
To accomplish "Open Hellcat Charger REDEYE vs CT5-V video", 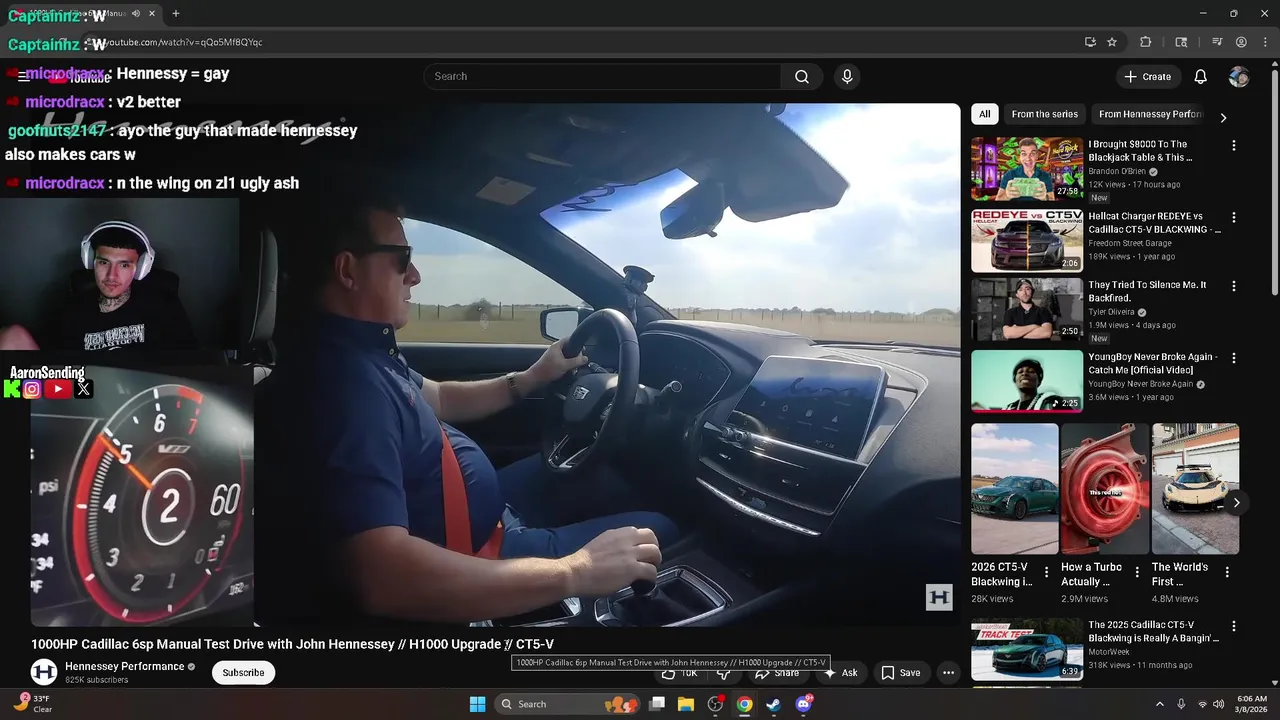I will tap(1027, 241).
